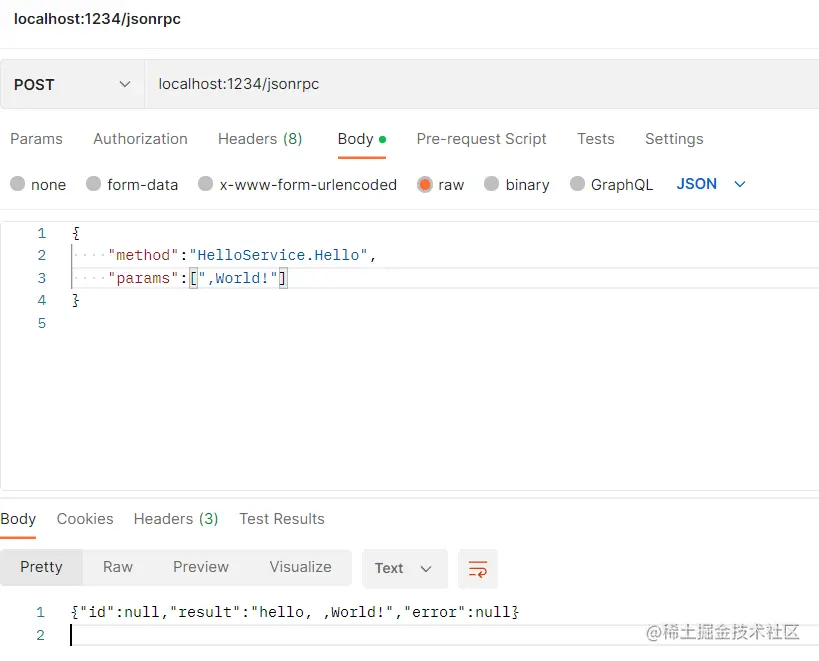Toggle the response word wrap icon
This screenshot has width=819, height=661.
click(x=478, y=568)
